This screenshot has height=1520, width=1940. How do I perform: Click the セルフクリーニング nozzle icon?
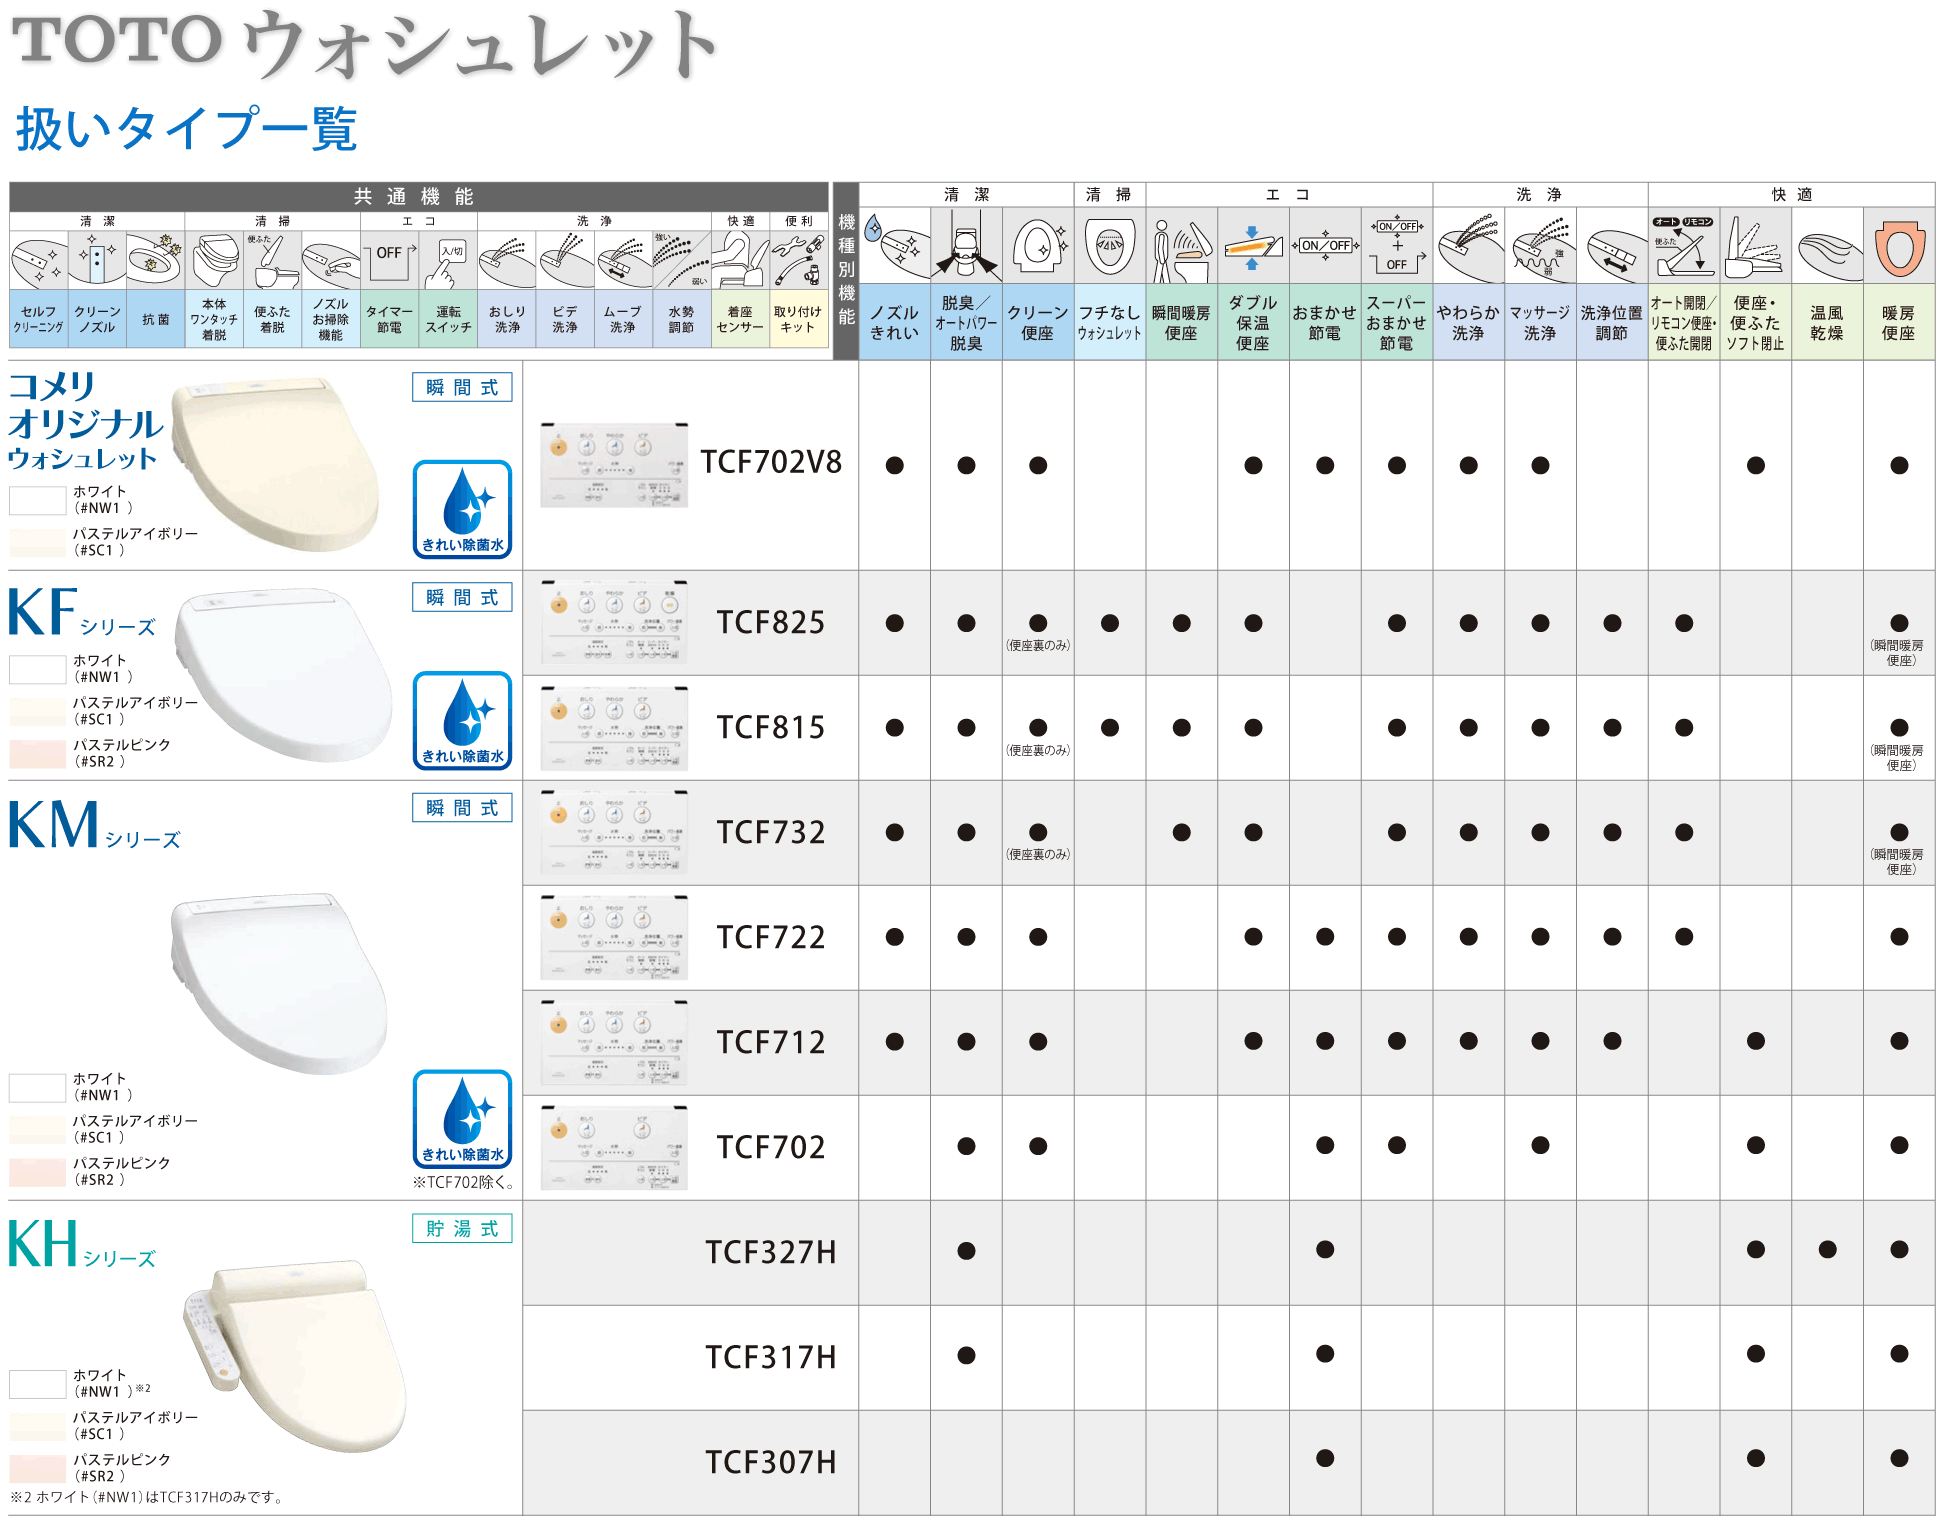tap(38, 260)
